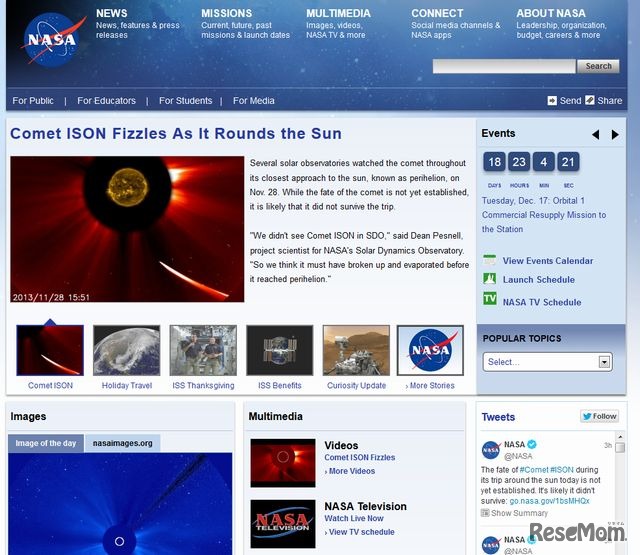Go to previous event arrow
Image resolution: width=640 pixels, height=555 pixels.
(596, 134)
